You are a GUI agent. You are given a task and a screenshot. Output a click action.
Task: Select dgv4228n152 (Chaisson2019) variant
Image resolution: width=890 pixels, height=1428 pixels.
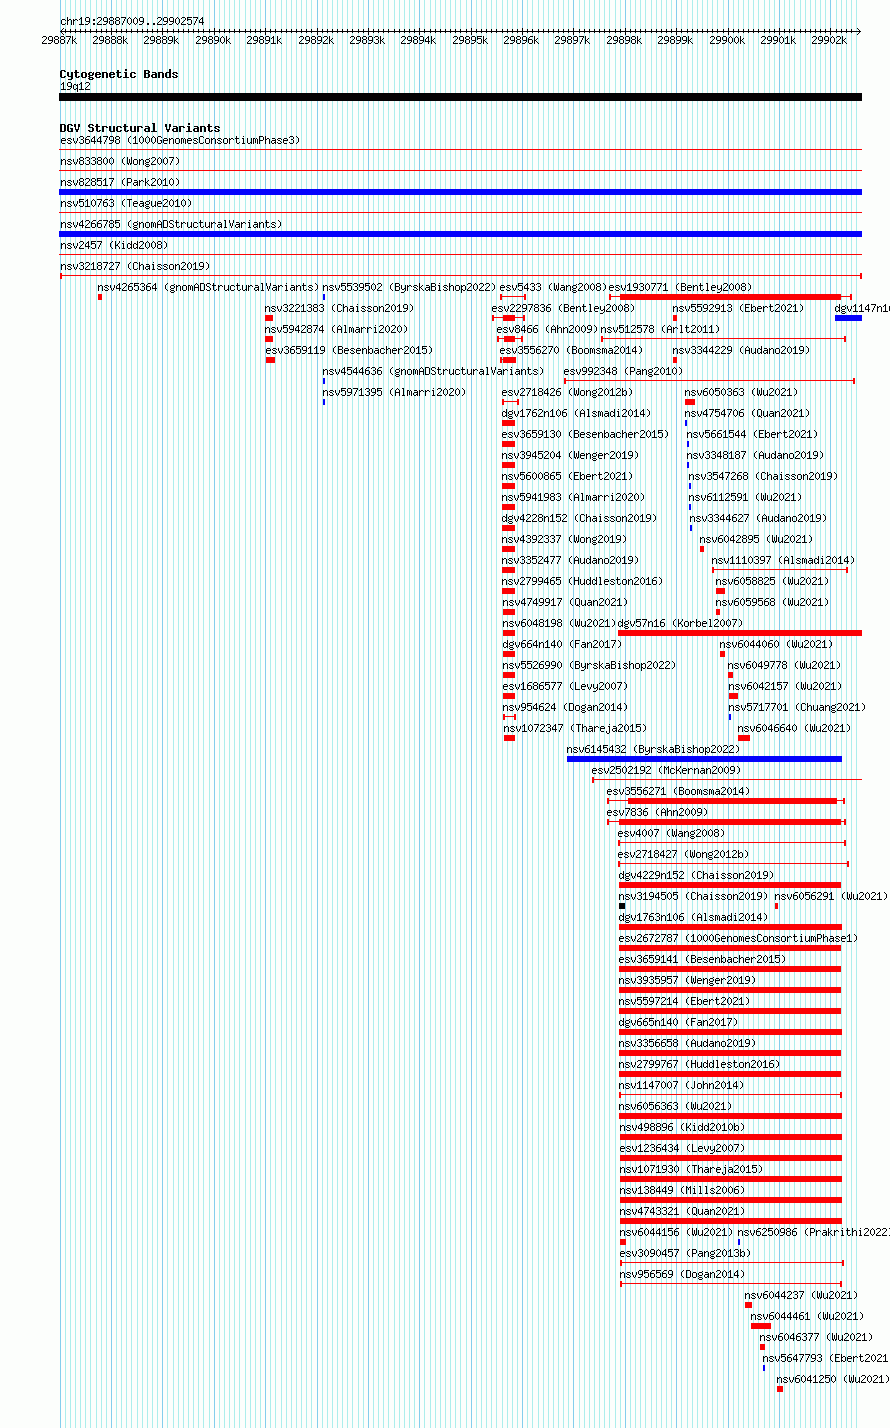click(580, 518)
